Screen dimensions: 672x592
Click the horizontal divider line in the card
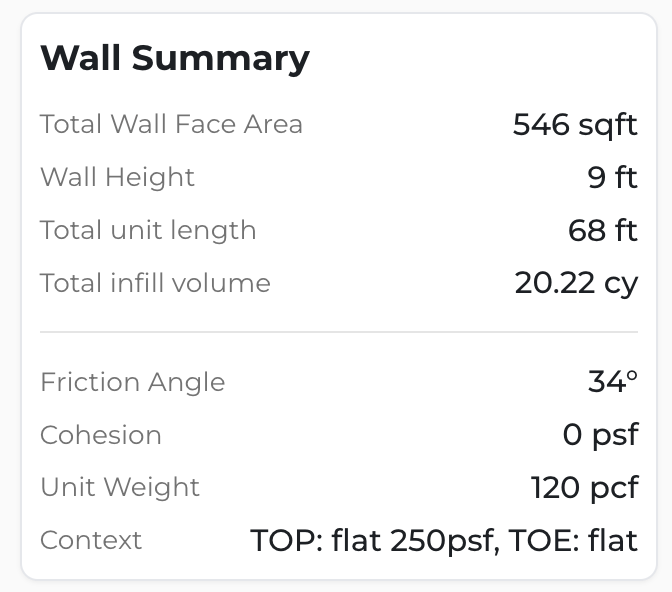click(x=338, y=332)
